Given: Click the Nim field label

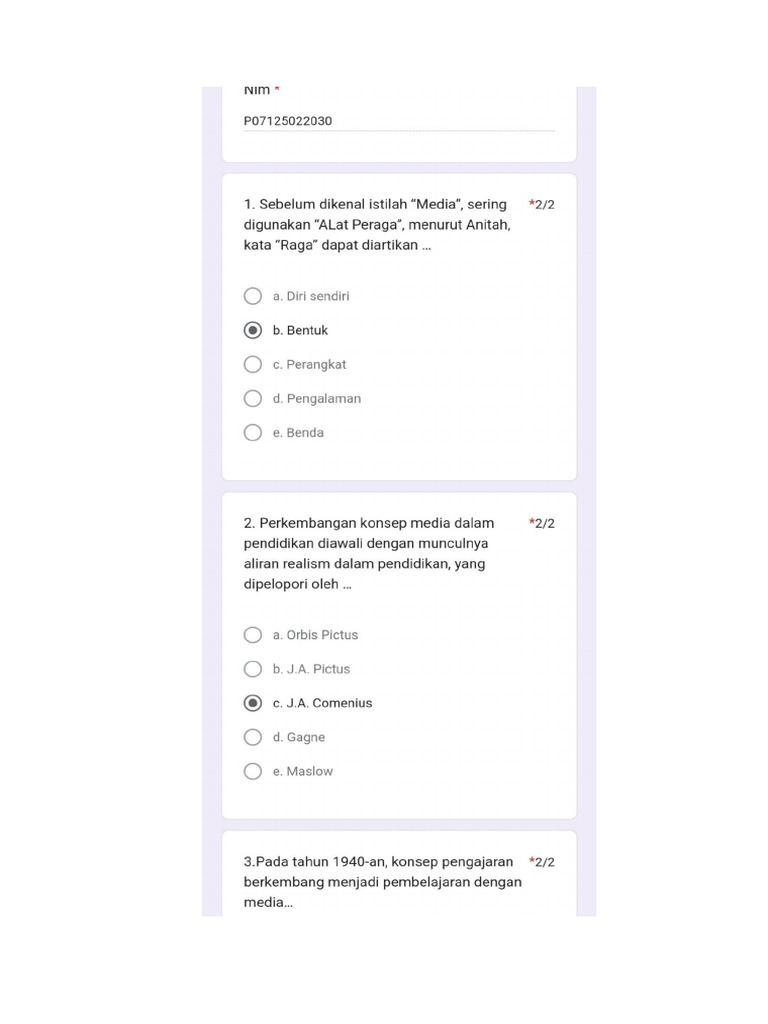Looking at the screenshot, I should point(257,90).
